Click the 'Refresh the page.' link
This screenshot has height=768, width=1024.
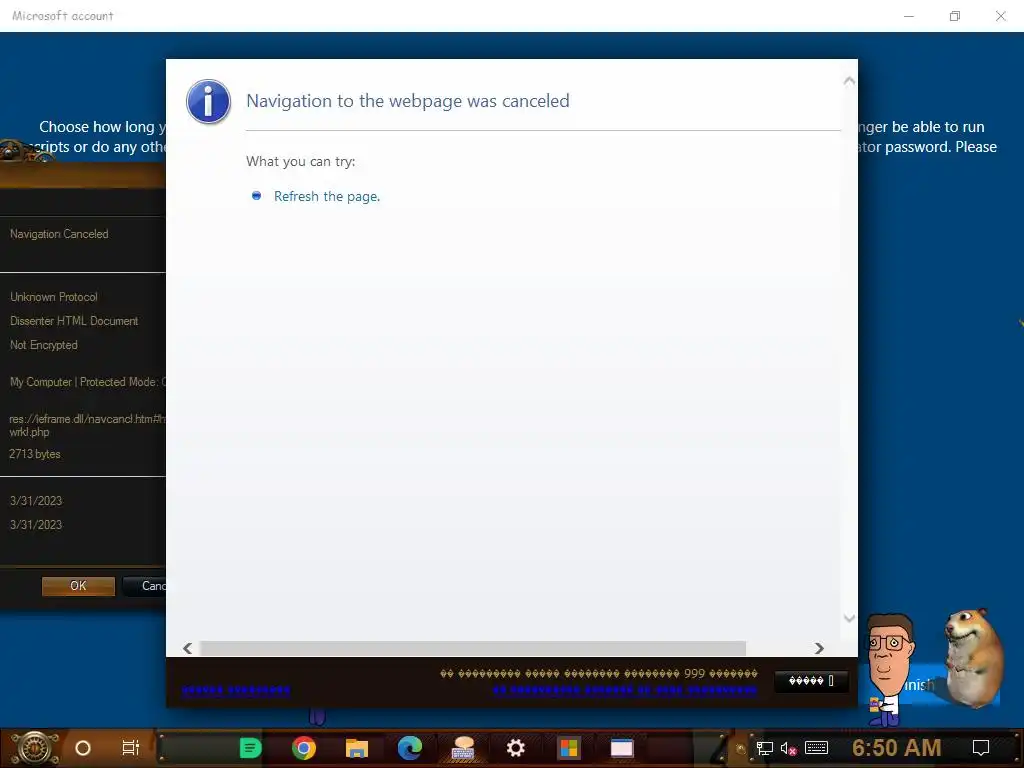(327, 197)
